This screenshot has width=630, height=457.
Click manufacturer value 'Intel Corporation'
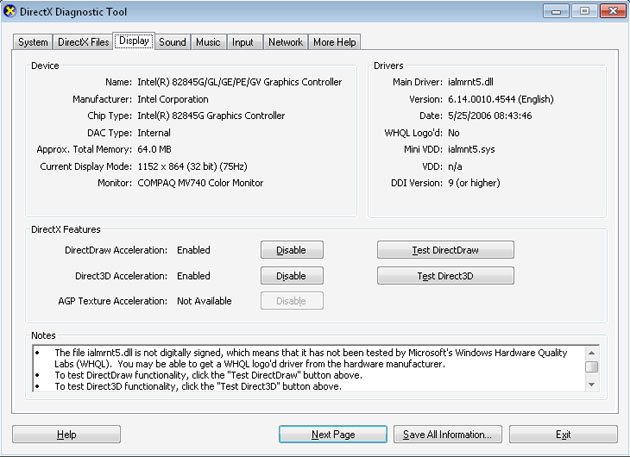tap(173, 99)
